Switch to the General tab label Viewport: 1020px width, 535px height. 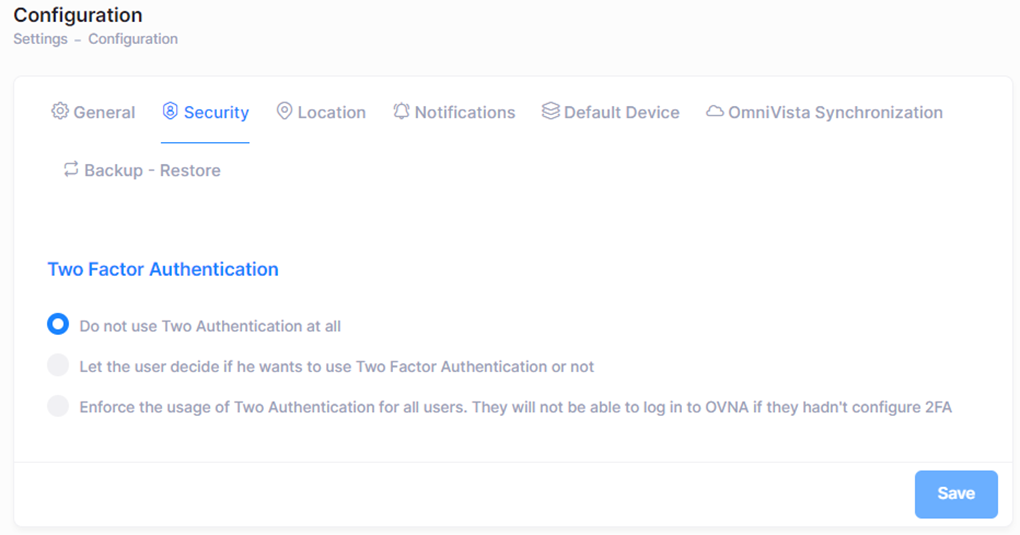coord(104,112)
